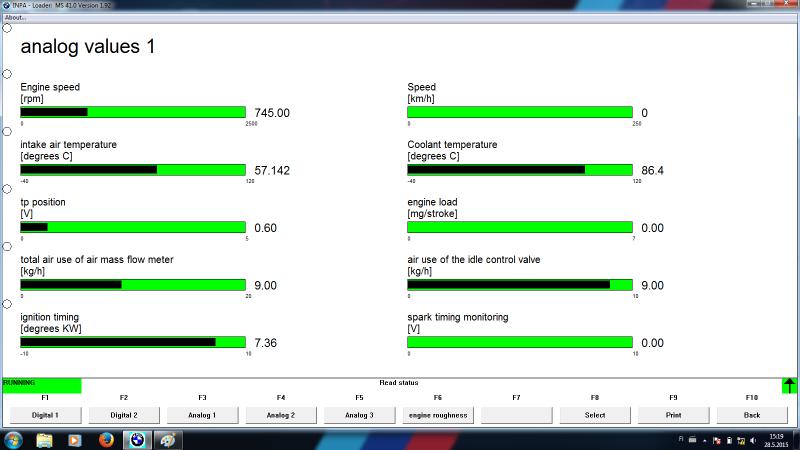Click the Engine speed rpm bar
Viewport: 800px width, 450px height.
[133, 112]
